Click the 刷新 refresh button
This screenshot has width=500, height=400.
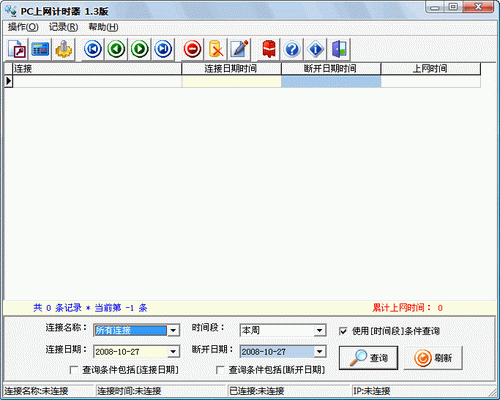(x=433, y=358)
